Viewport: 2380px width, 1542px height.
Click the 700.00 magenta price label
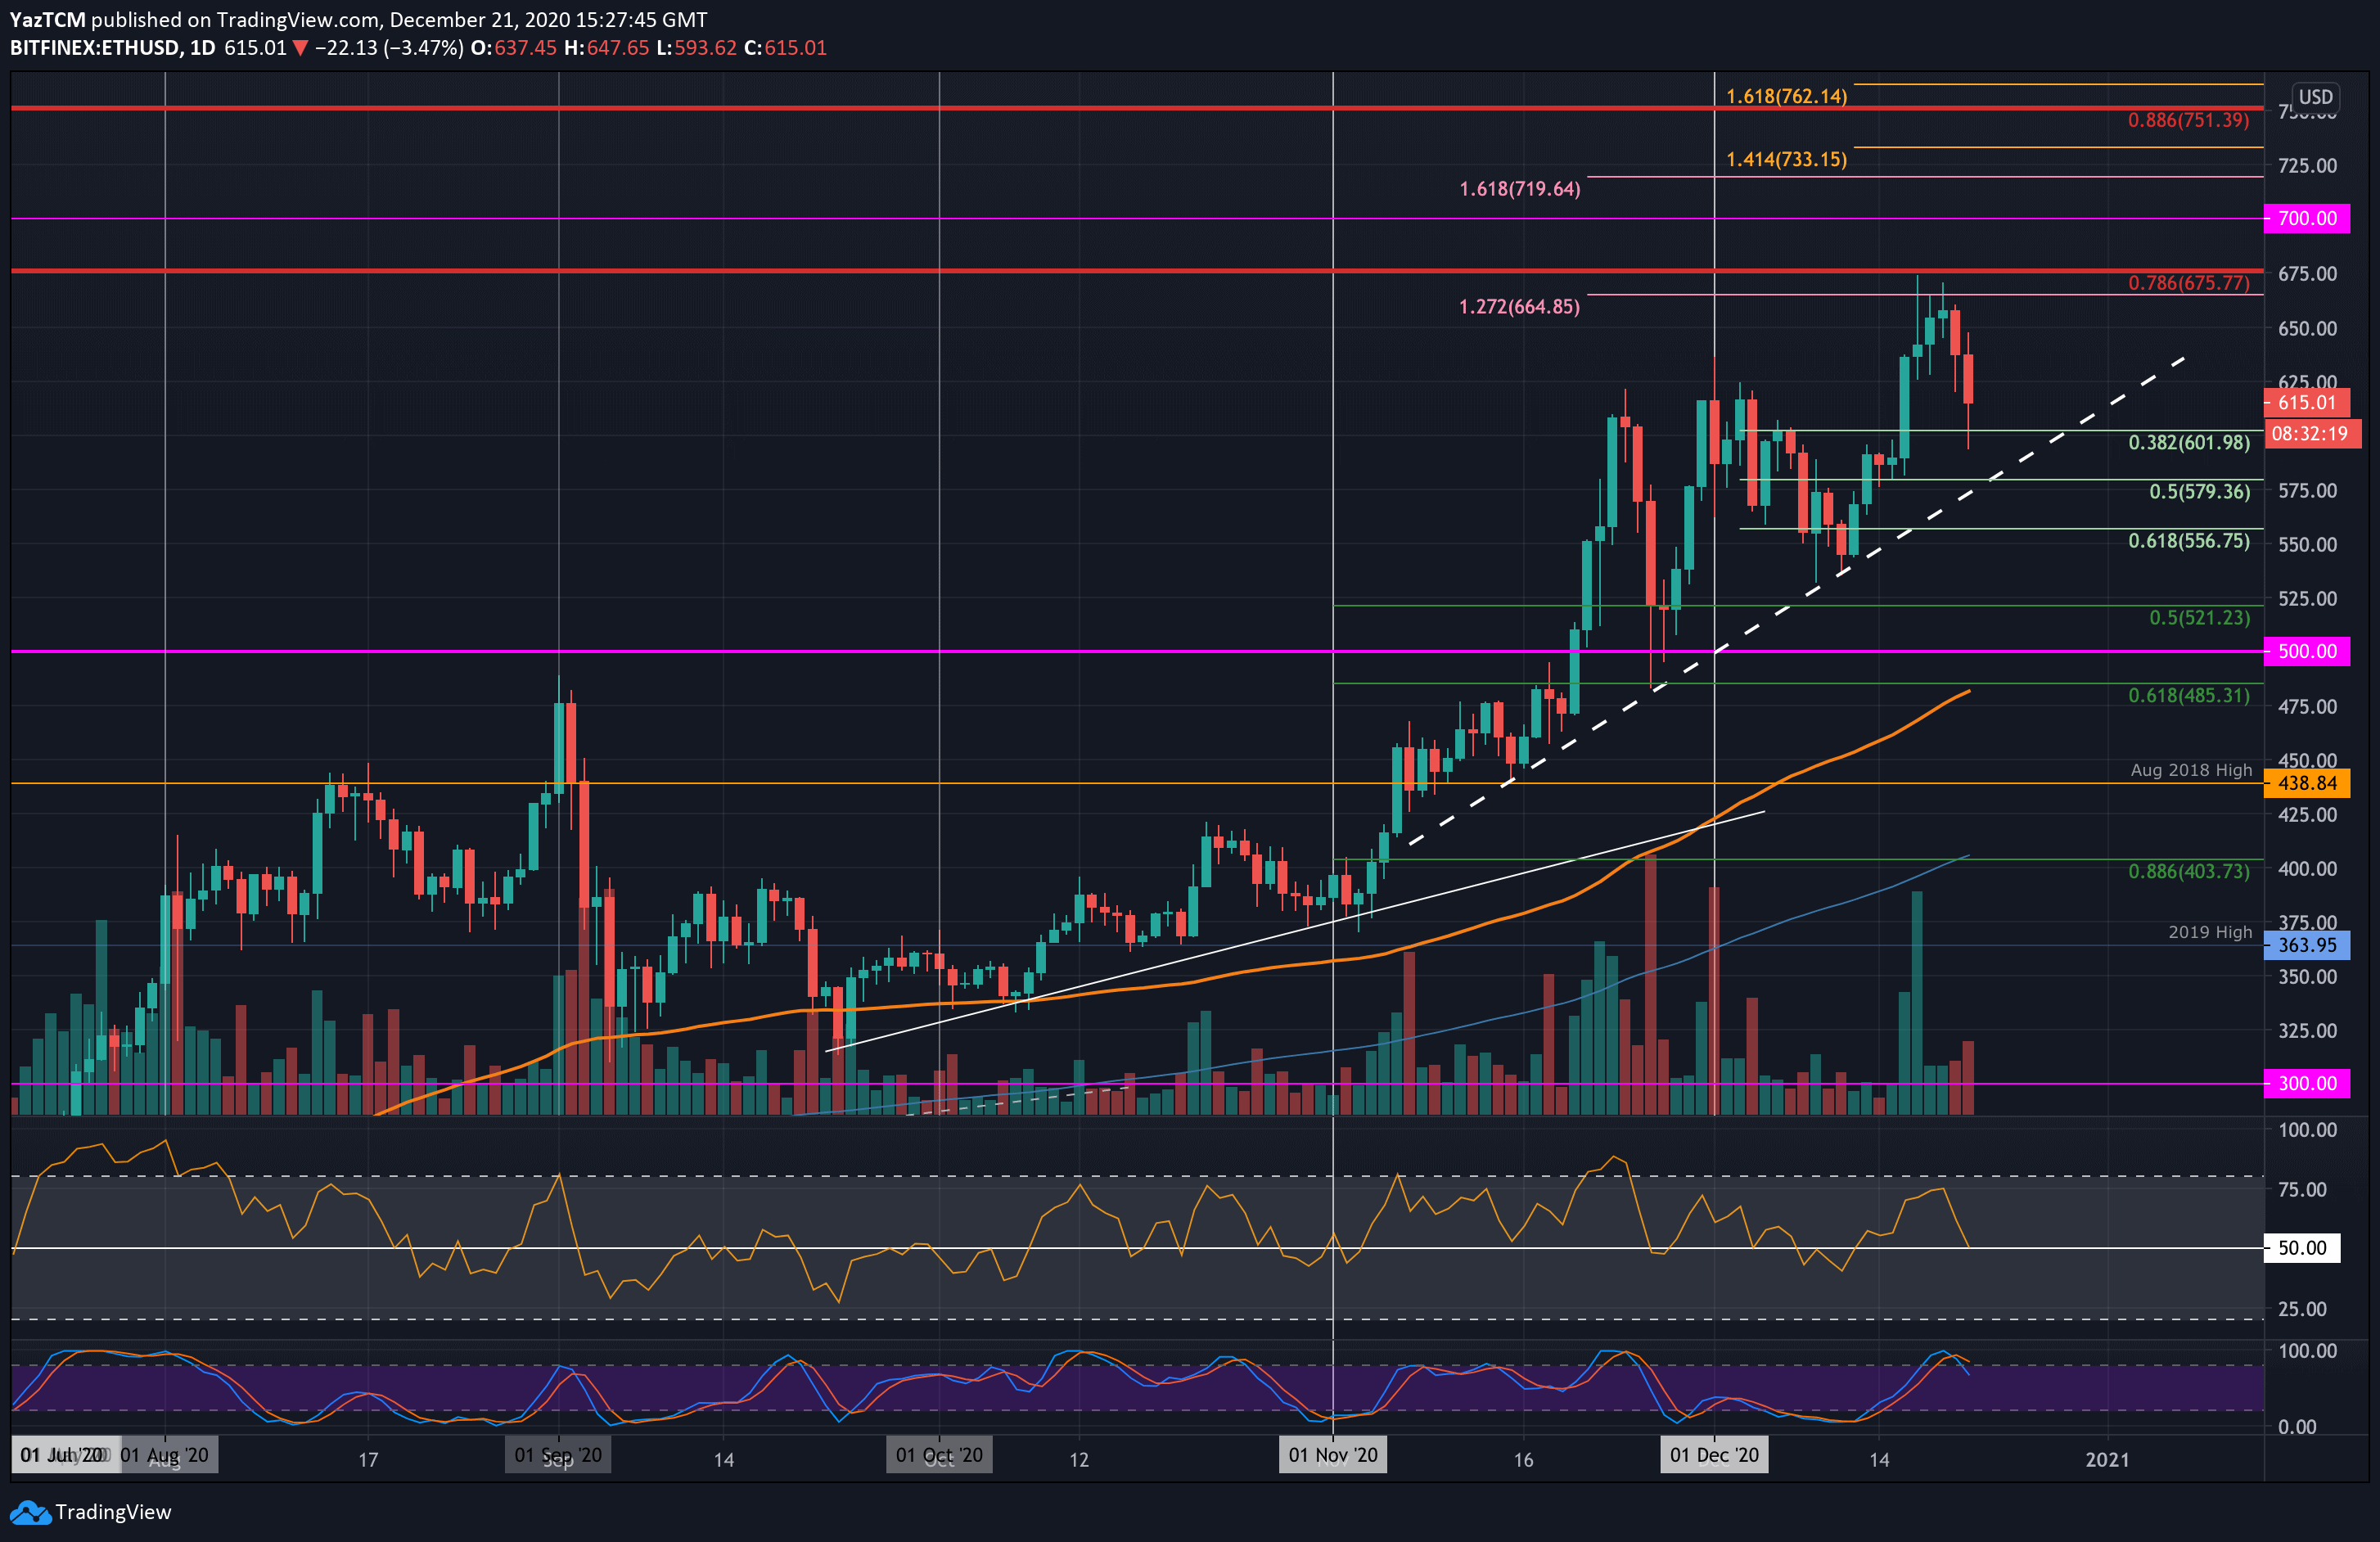click(x=2307, y=218)
